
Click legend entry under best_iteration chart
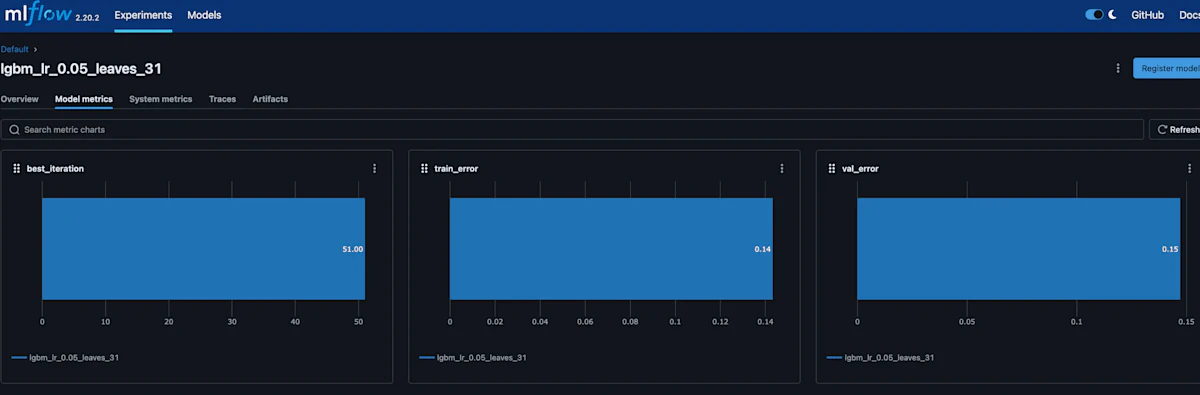pos(66,357)
